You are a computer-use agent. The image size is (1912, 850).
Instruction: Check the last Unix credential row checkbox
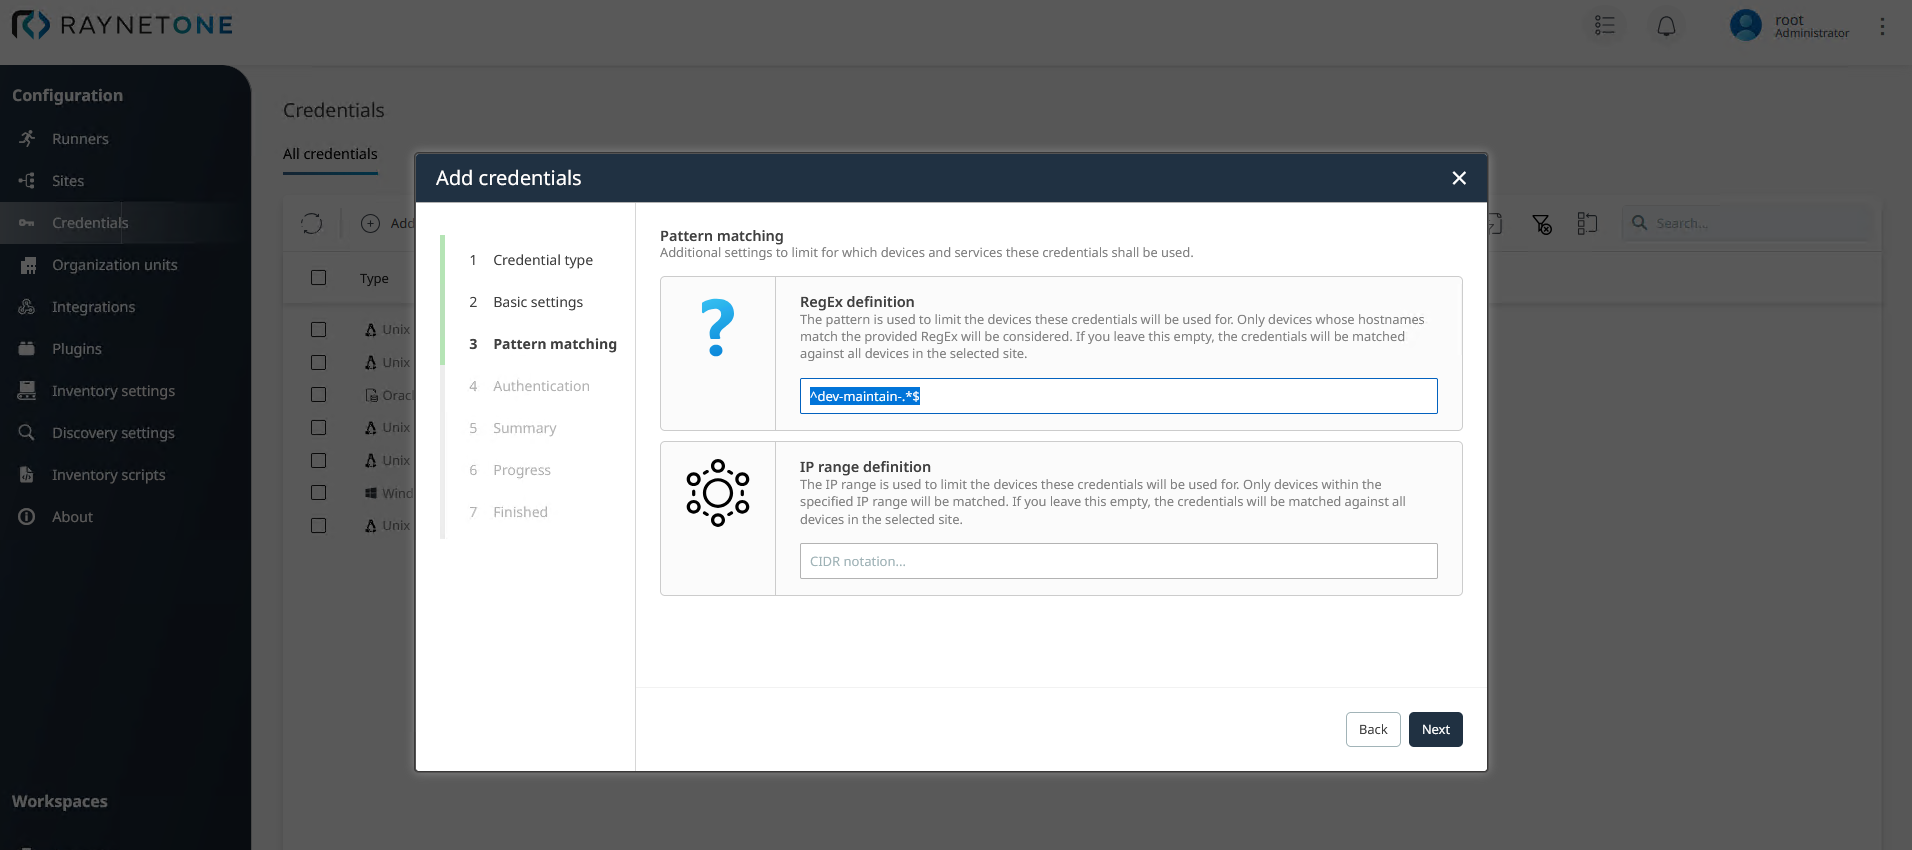[318, 525]
